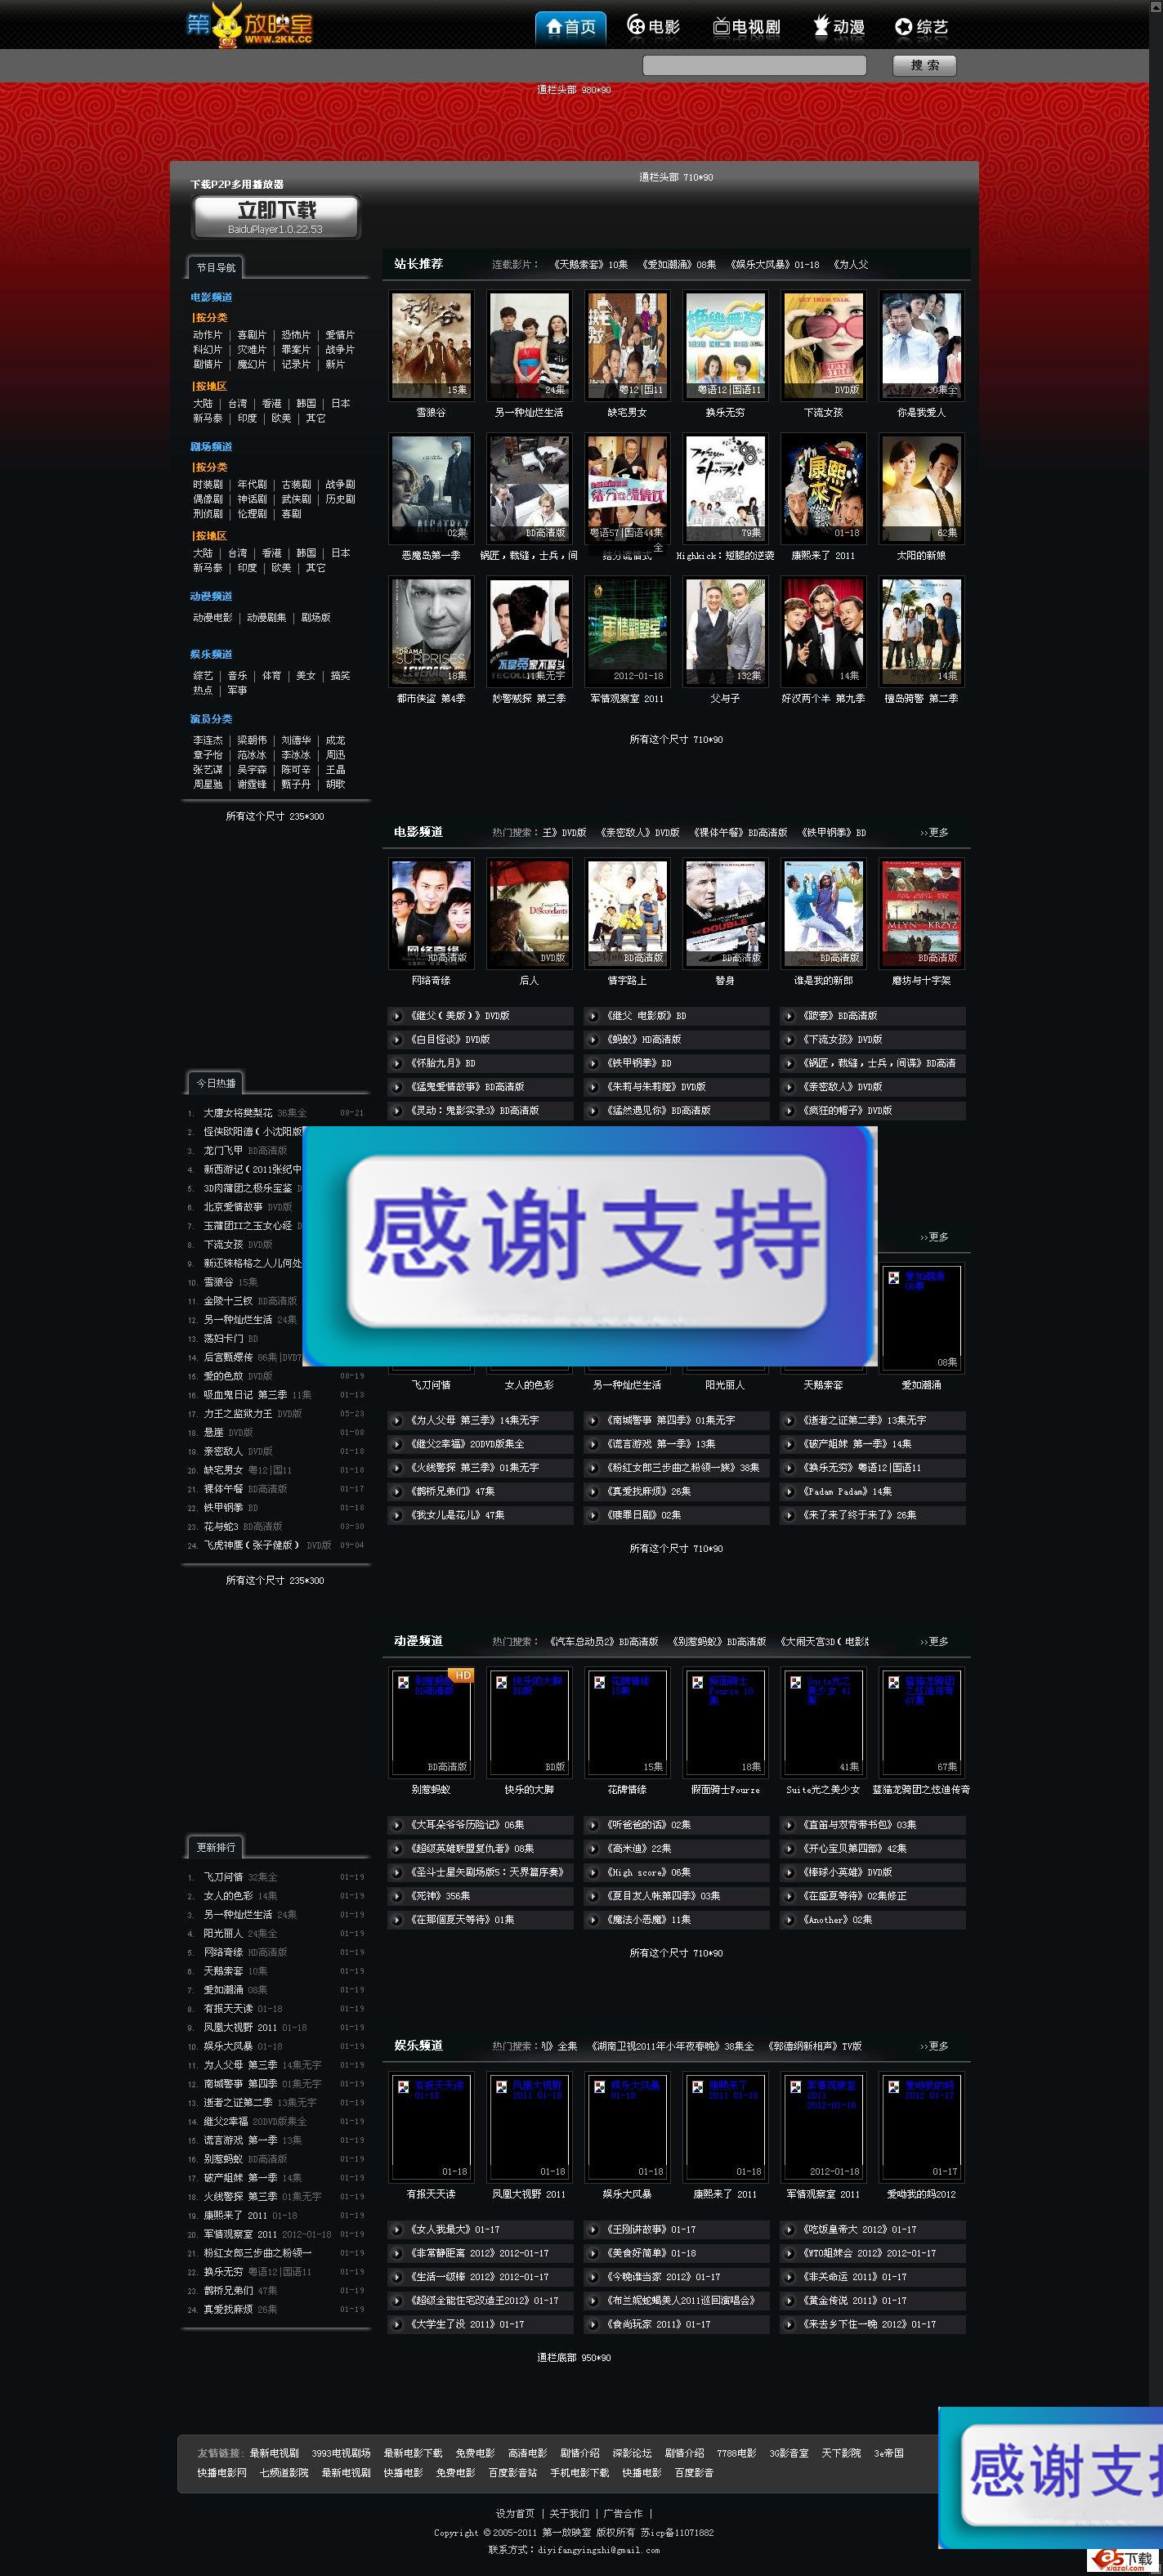Select the 综艺 variety shows tab
This screenshot has width=1163, height=2576.
[x=921, y=26]
